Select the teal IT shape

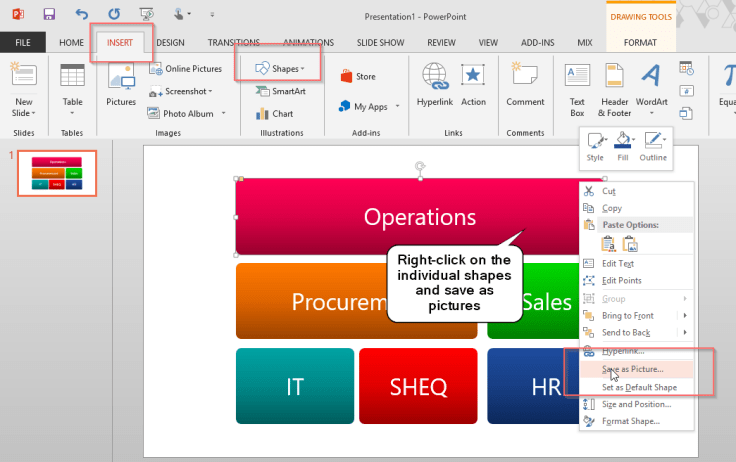click(295, 386)
